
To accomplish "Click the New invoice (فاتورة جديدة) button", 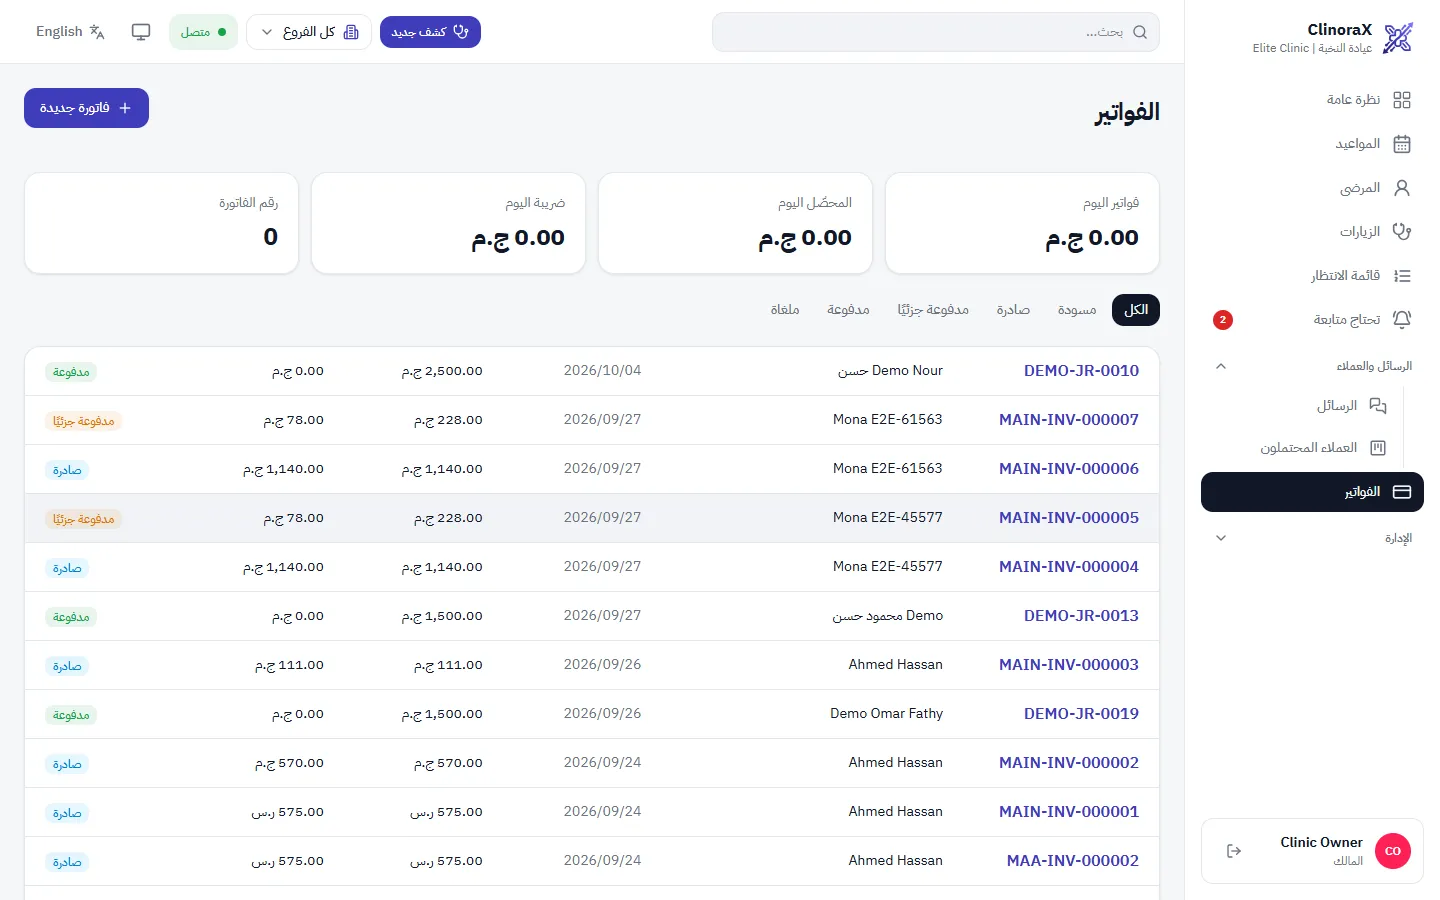I will pyautogui.click(x=86, y=108).
